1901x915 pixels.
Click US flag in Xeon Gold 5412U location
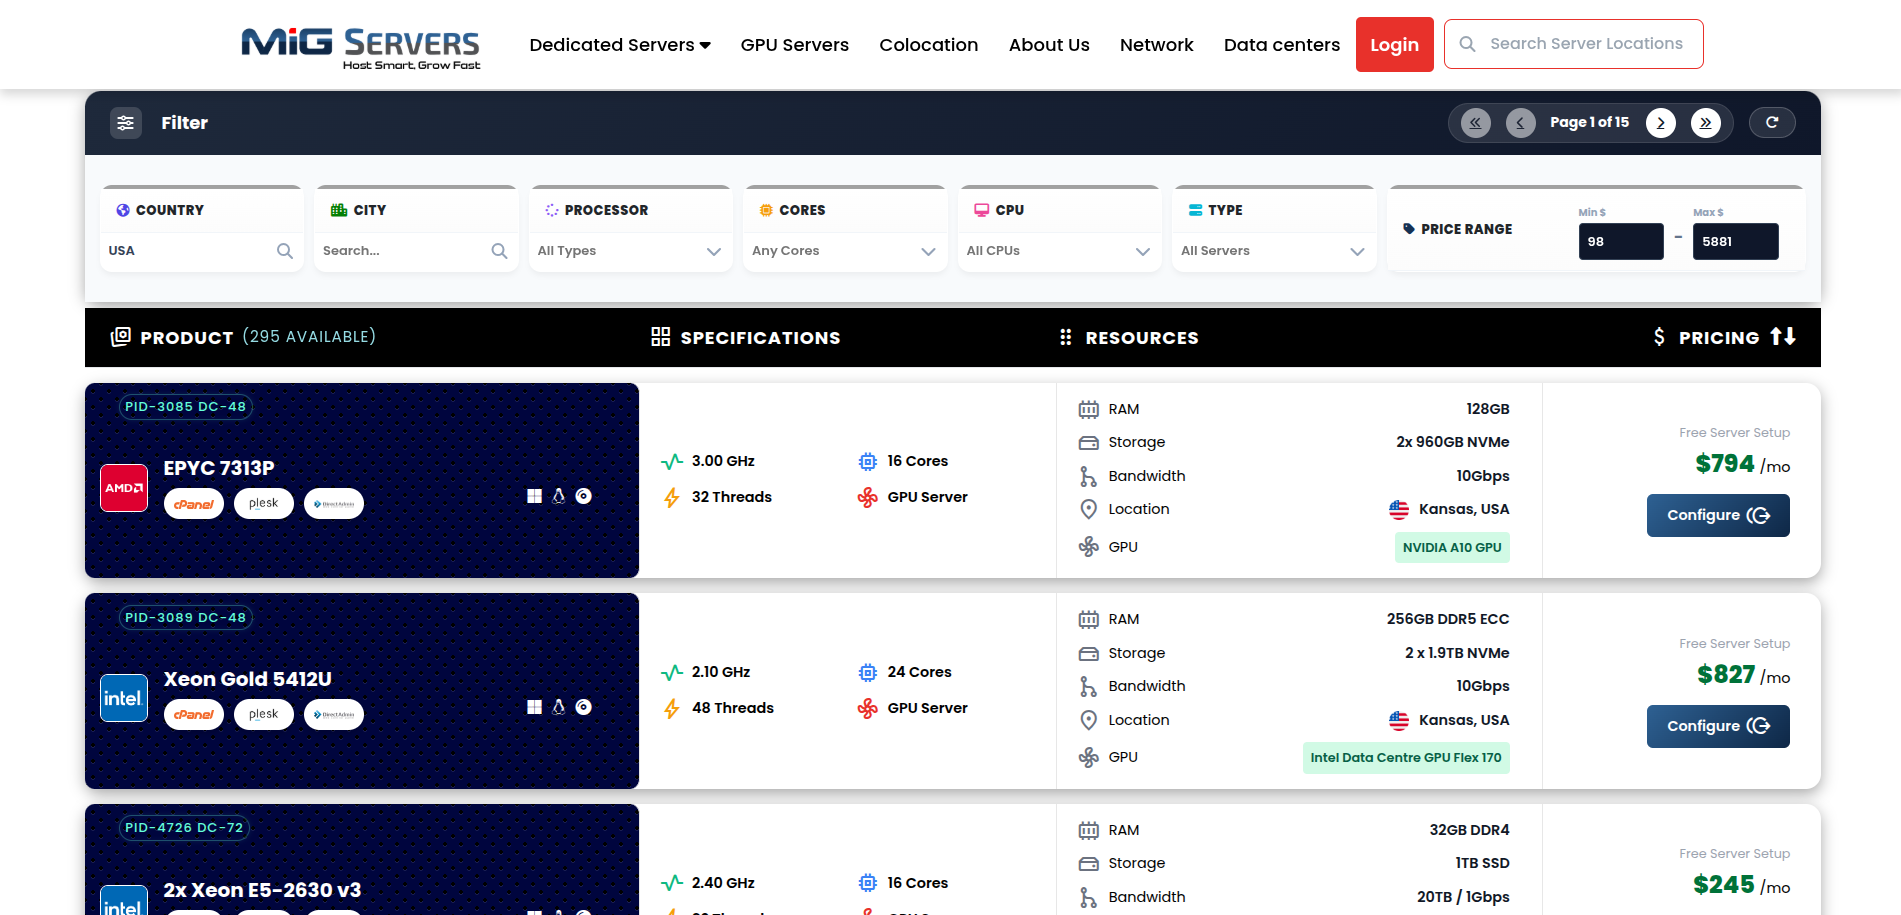pyautogui.click(x=1399, y=720)
